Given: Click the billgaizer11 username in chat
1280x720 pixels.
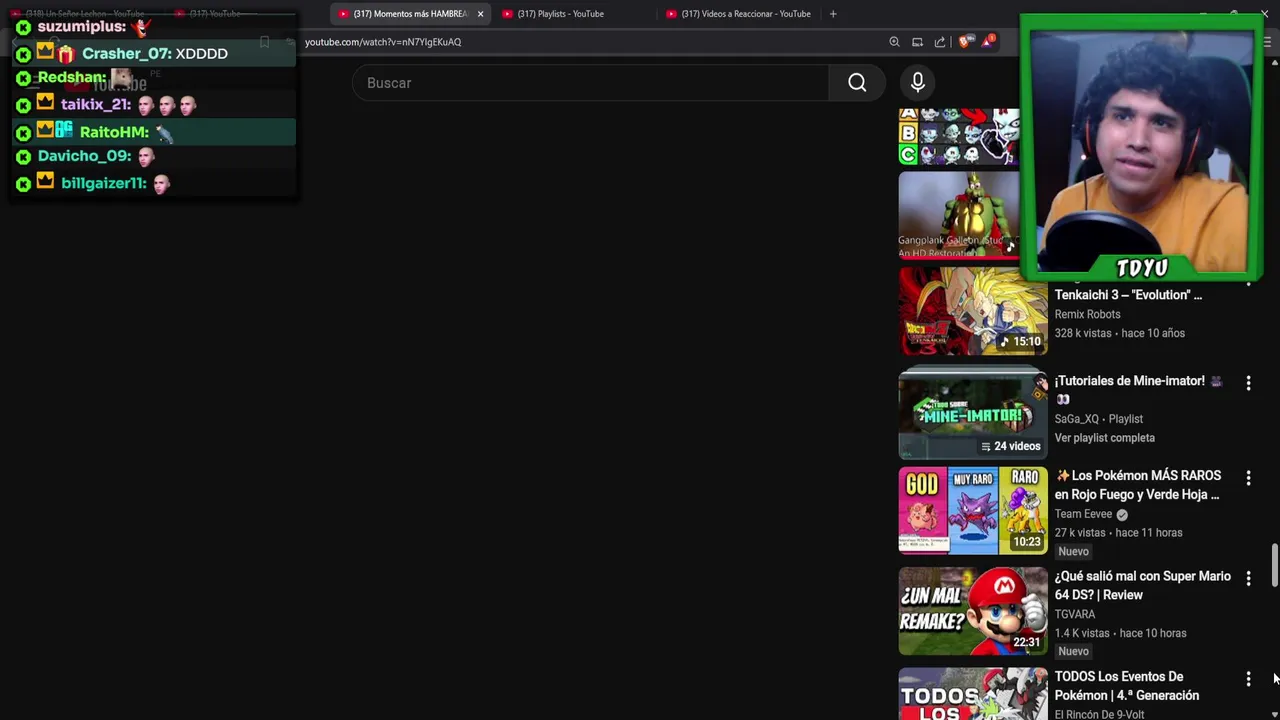Looking at the screenshot, I should 104,183.
